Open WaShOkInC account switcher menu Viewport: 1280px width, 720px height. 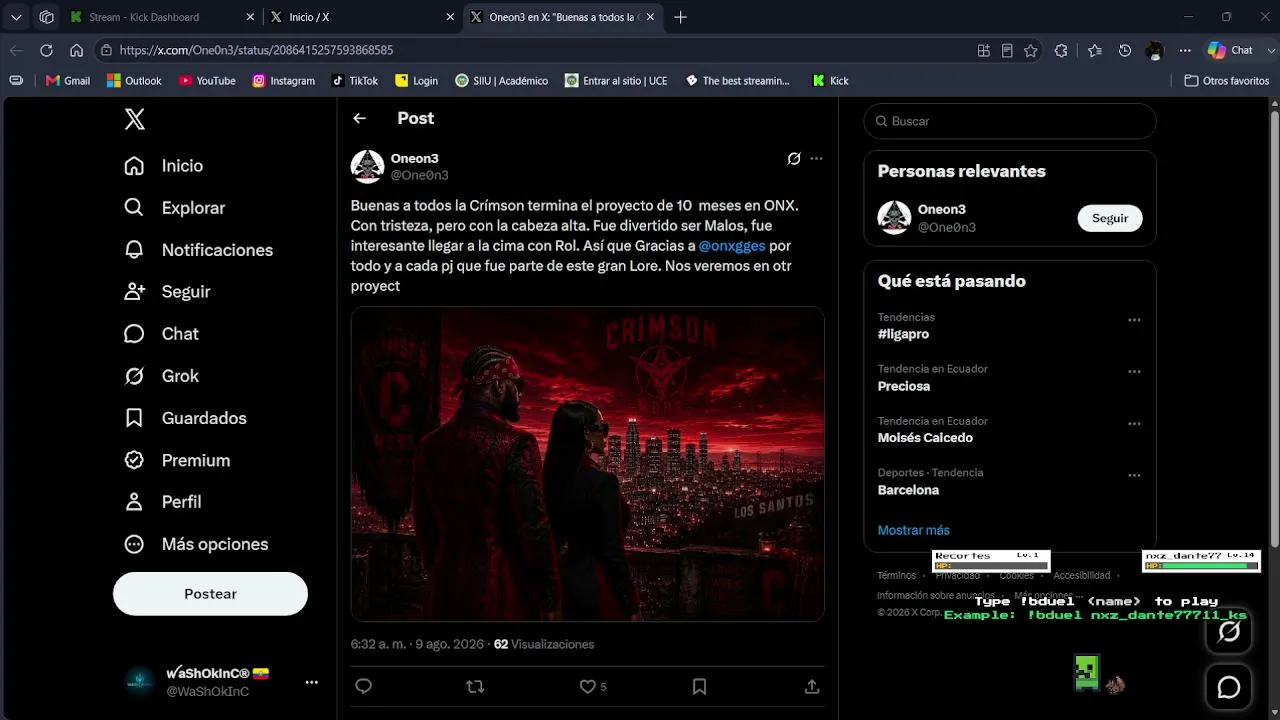coord(221,682)
